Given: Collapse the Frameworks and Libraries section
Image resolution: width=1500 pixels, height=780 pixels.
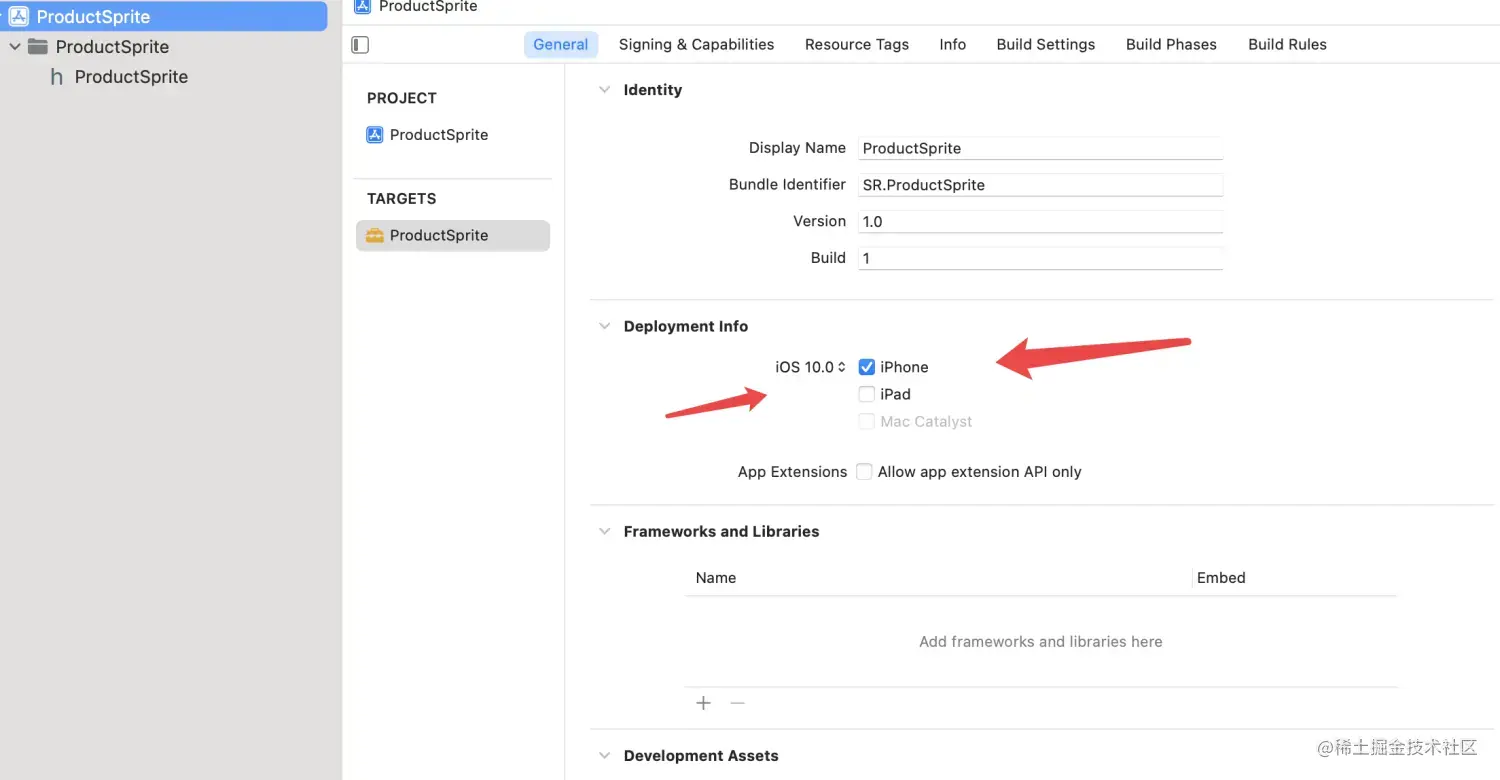Looking at the screenshot, I should pyautogui.click(x=604, y=531).
